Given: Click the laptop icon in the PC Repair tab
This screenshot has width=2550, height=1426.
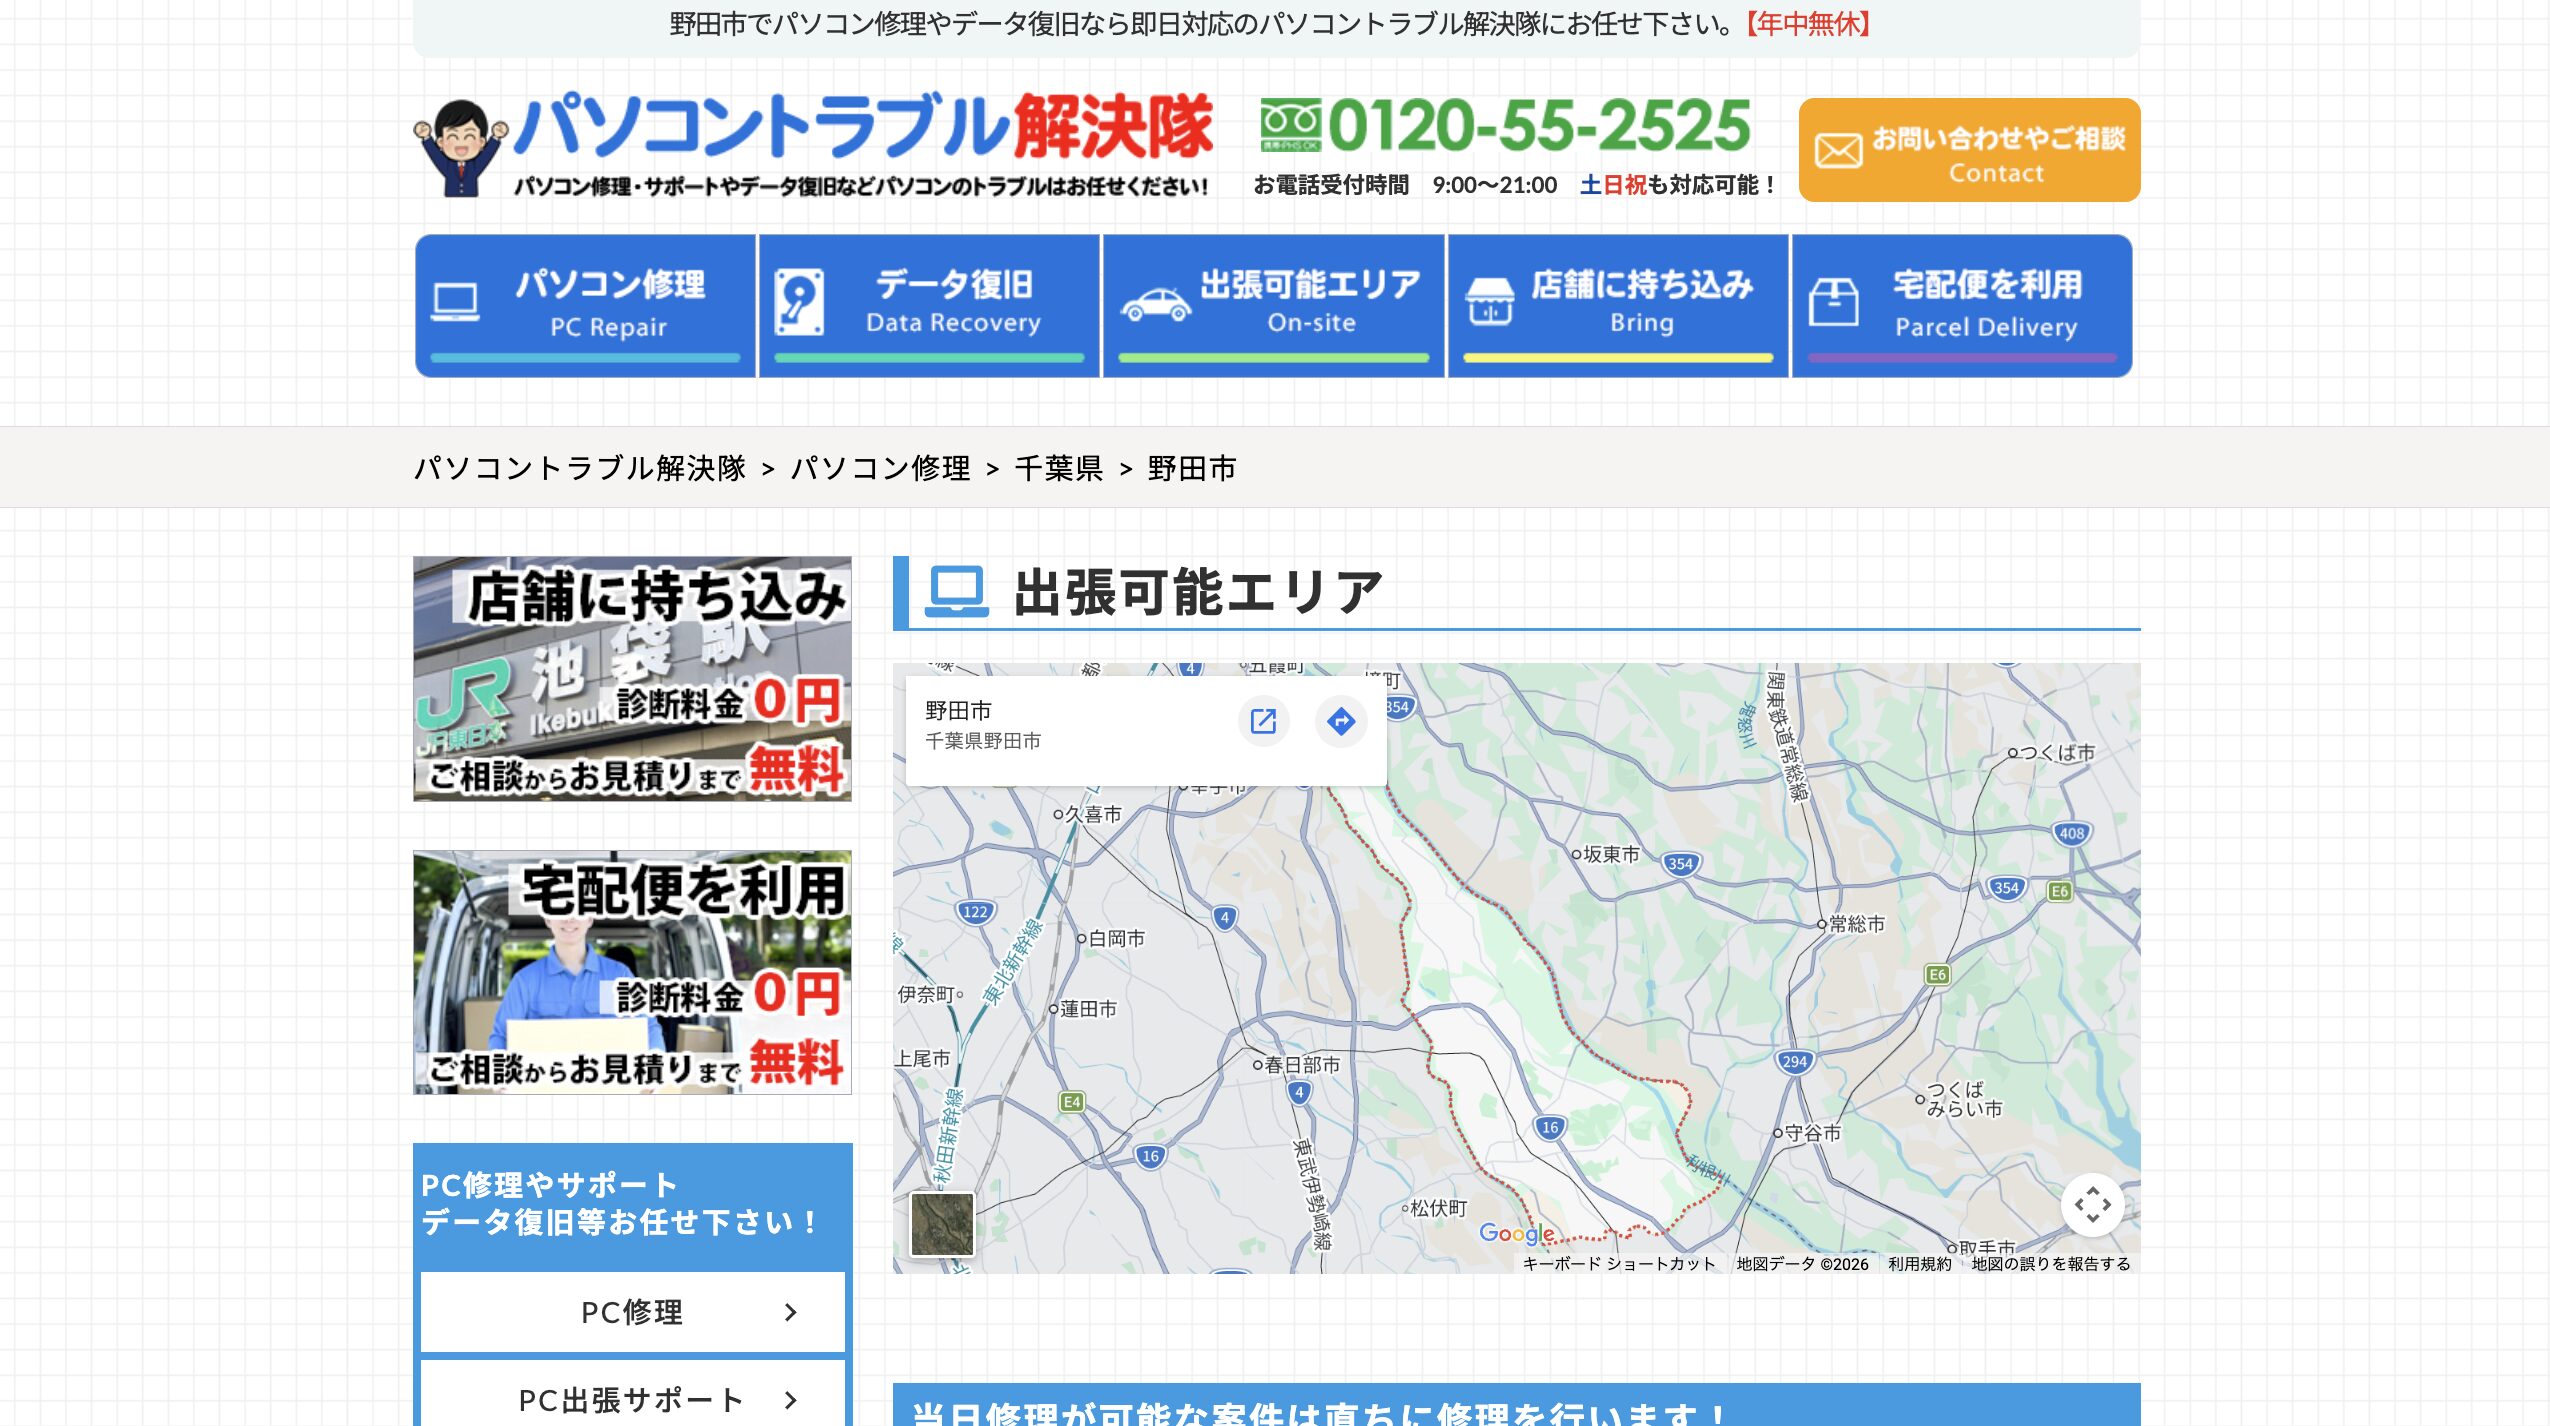Looking at the screenshot, I should point(455,302).
